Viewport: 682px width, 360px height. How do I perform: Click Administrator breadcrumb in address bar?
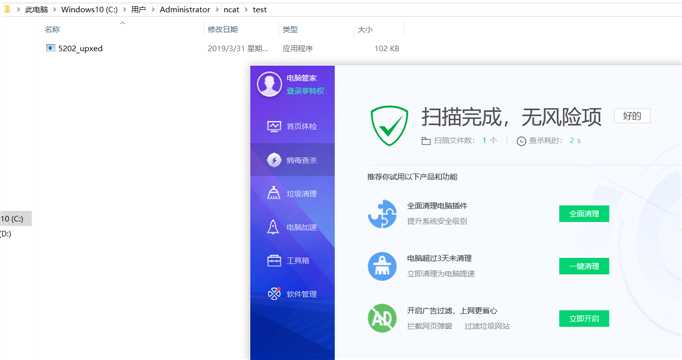[x=185, y=10]
